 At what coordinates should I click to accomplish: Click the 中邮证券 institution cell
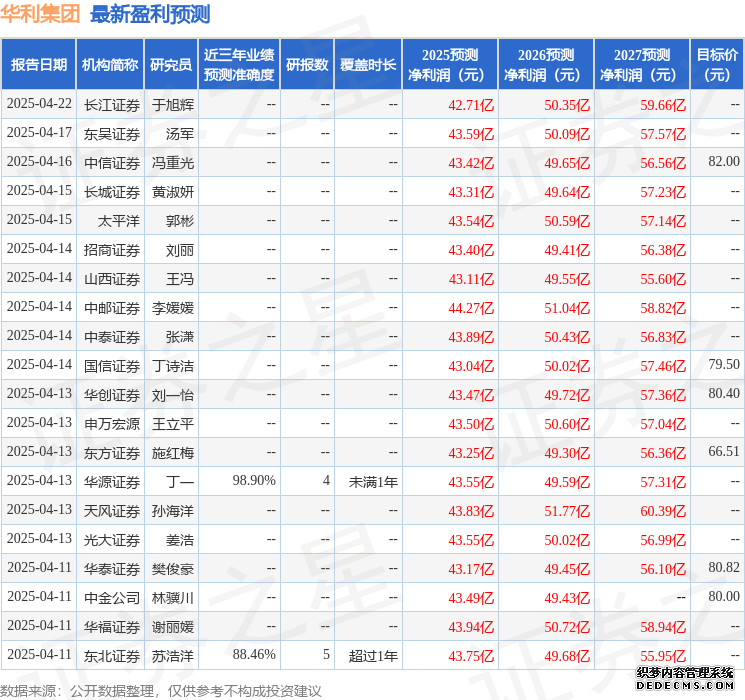pyautogui.click(x=112, y=308)
